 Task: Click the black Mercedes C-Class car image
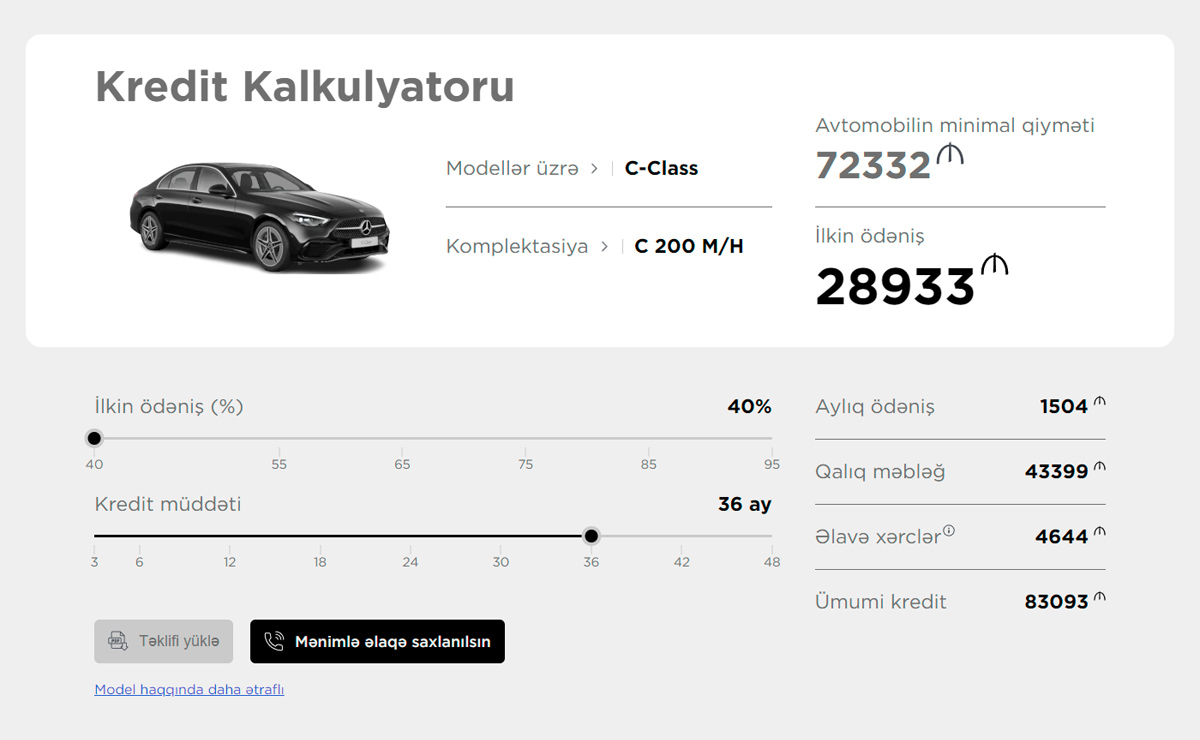click(259, 216)
